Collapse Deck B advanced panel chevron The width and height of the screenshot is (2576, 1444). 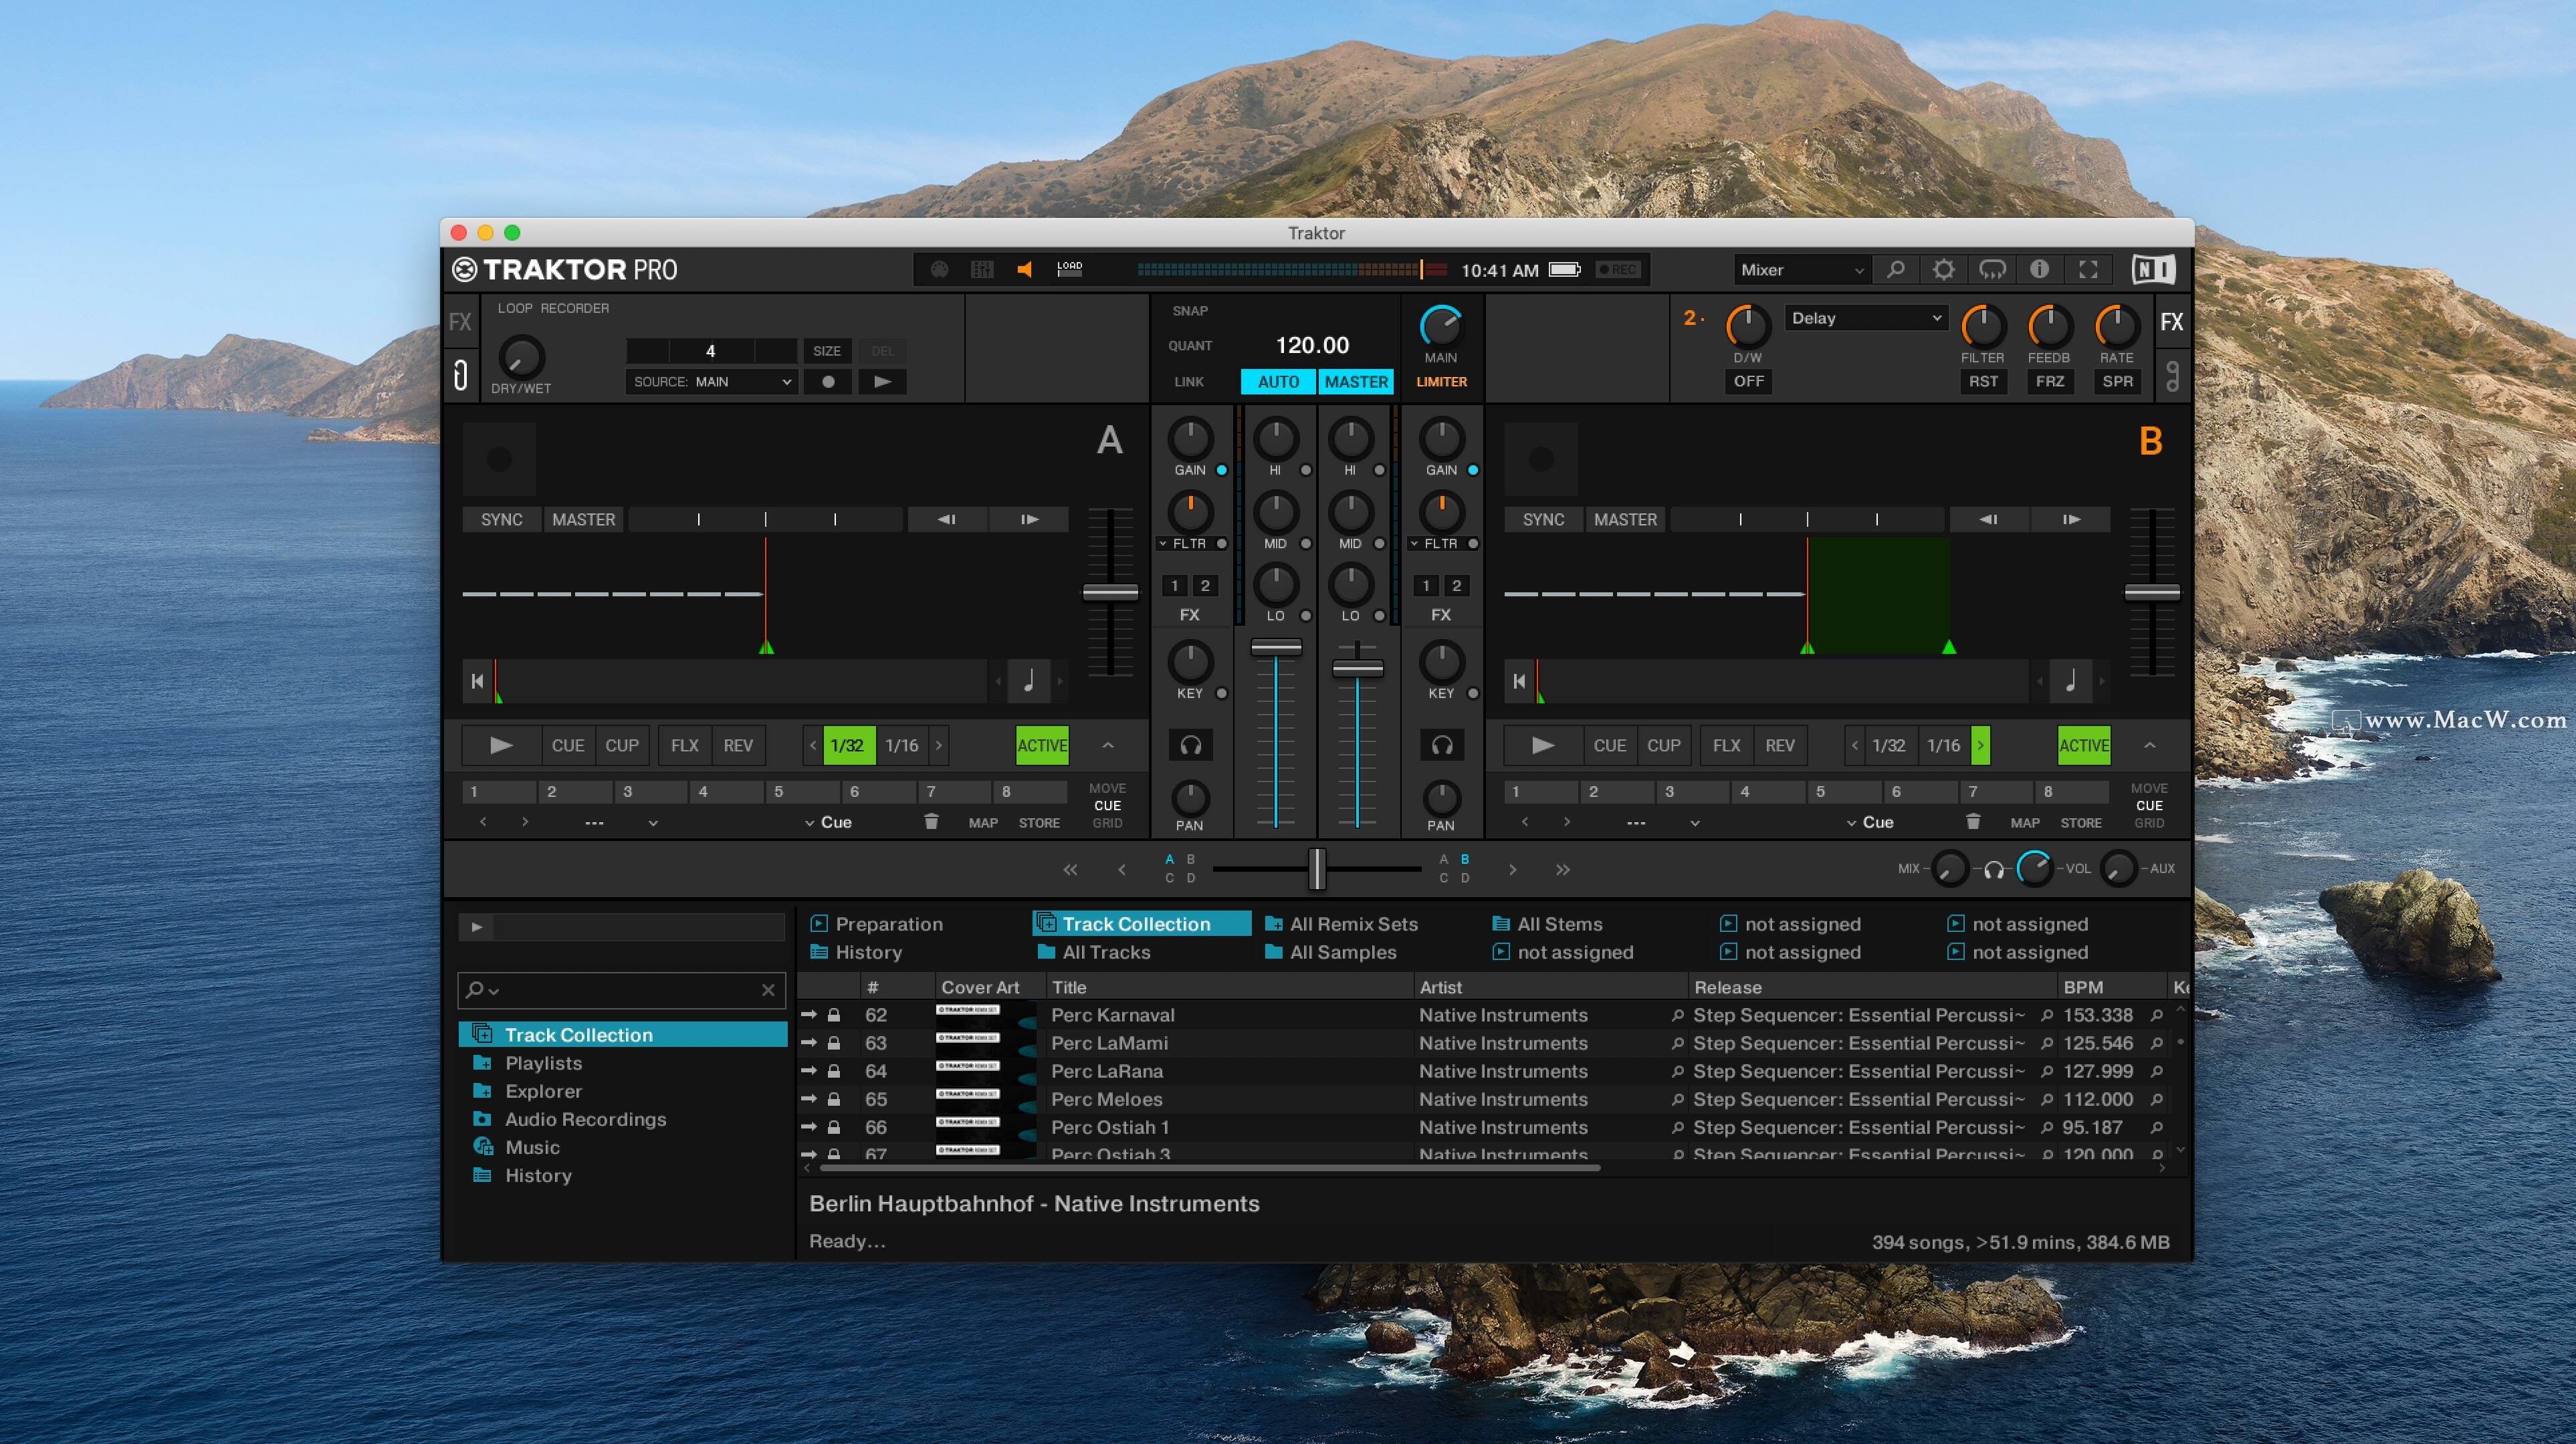tap(2149, 746)
